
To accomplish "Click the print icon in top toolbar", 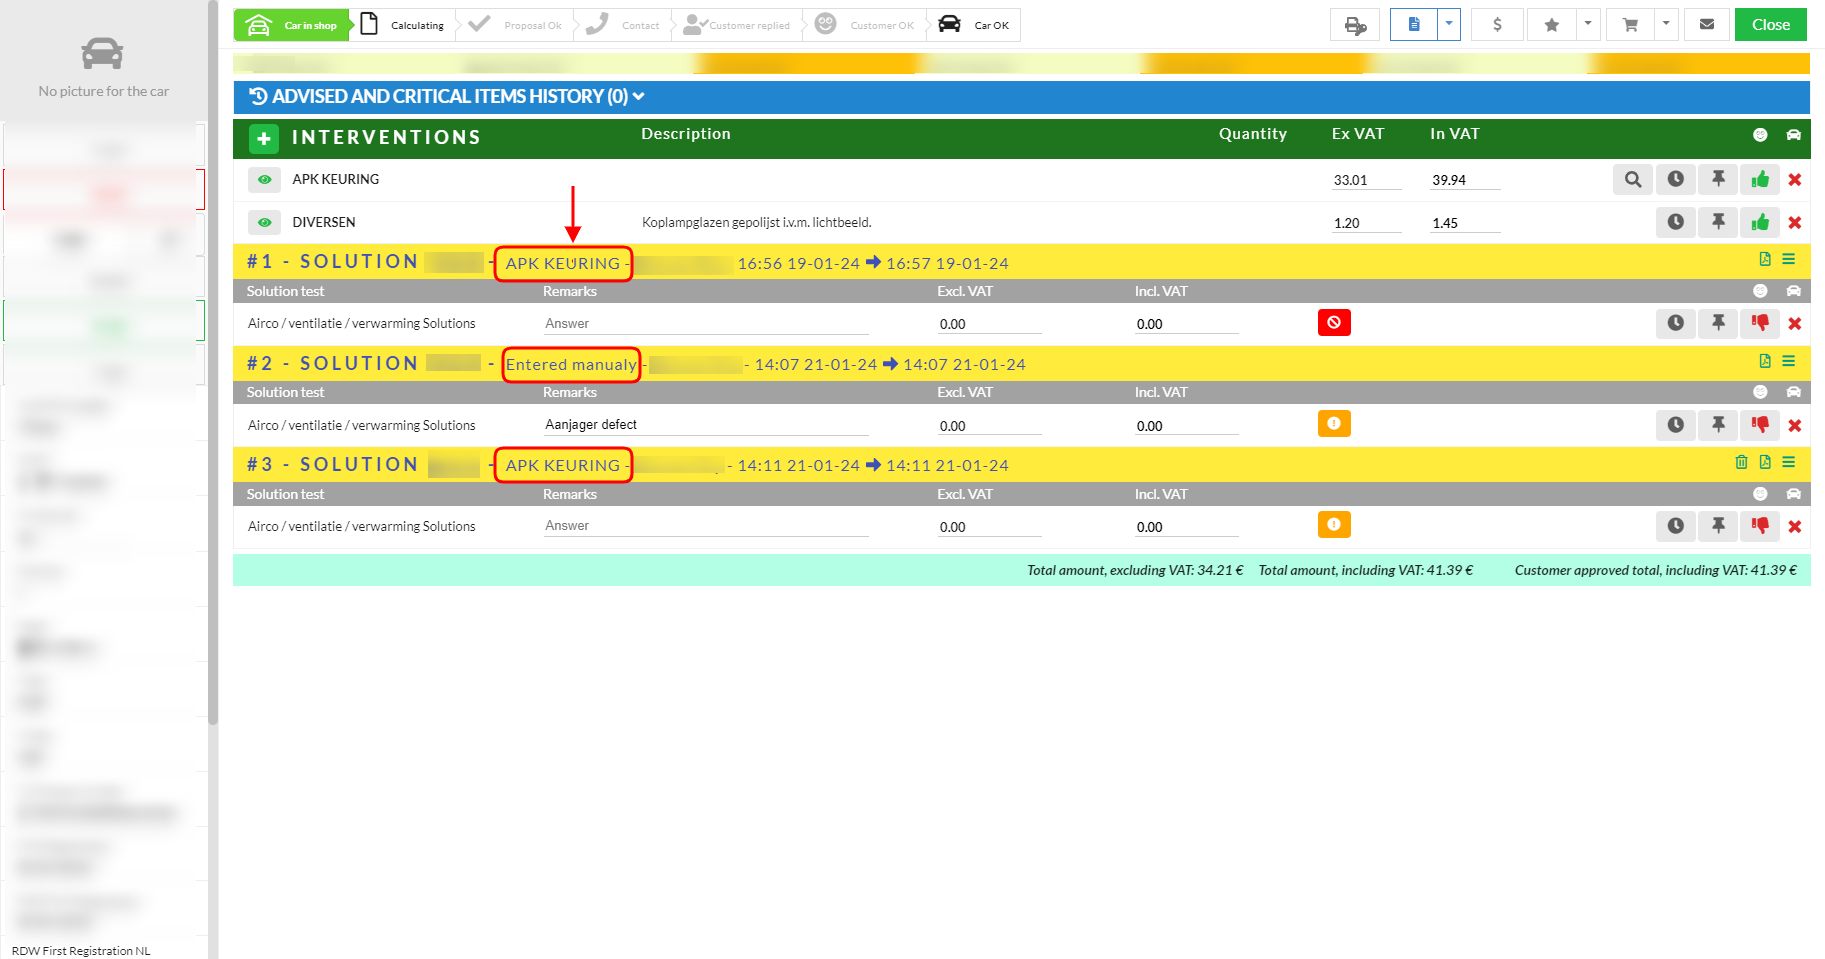I will [1354, 25].
